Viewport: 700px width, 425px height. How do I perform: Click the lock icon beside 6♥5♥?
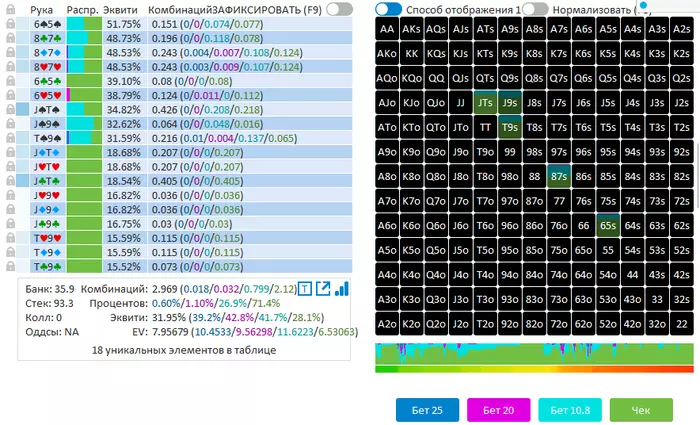[x=10, y=96]
